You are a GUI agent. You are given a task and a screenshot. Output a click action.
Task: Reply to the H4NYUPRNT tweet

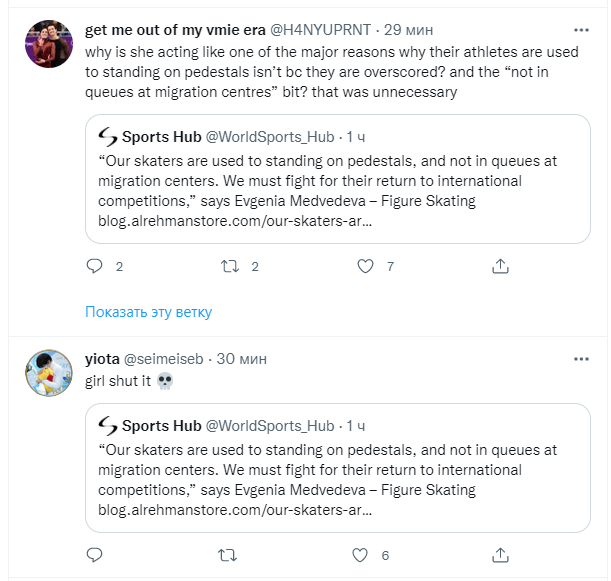click(x=95, y=267)
